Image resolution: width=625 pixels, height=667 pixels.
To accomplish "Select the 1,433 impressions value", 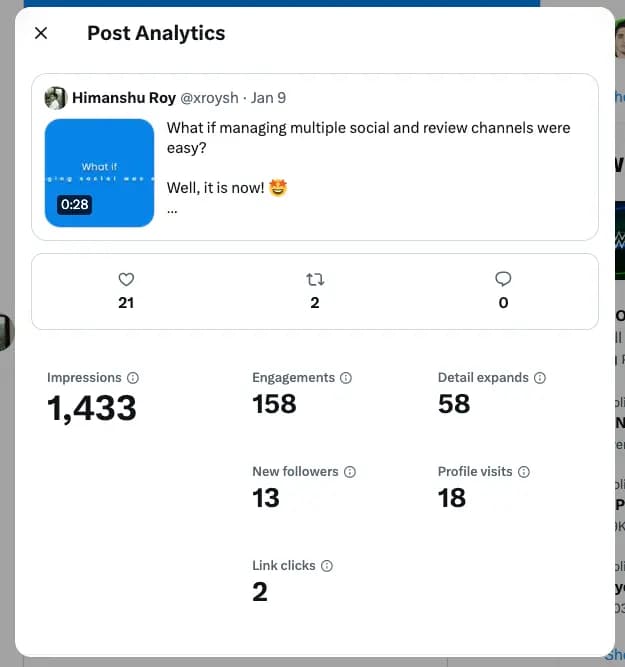I will [x=92, y=408].
